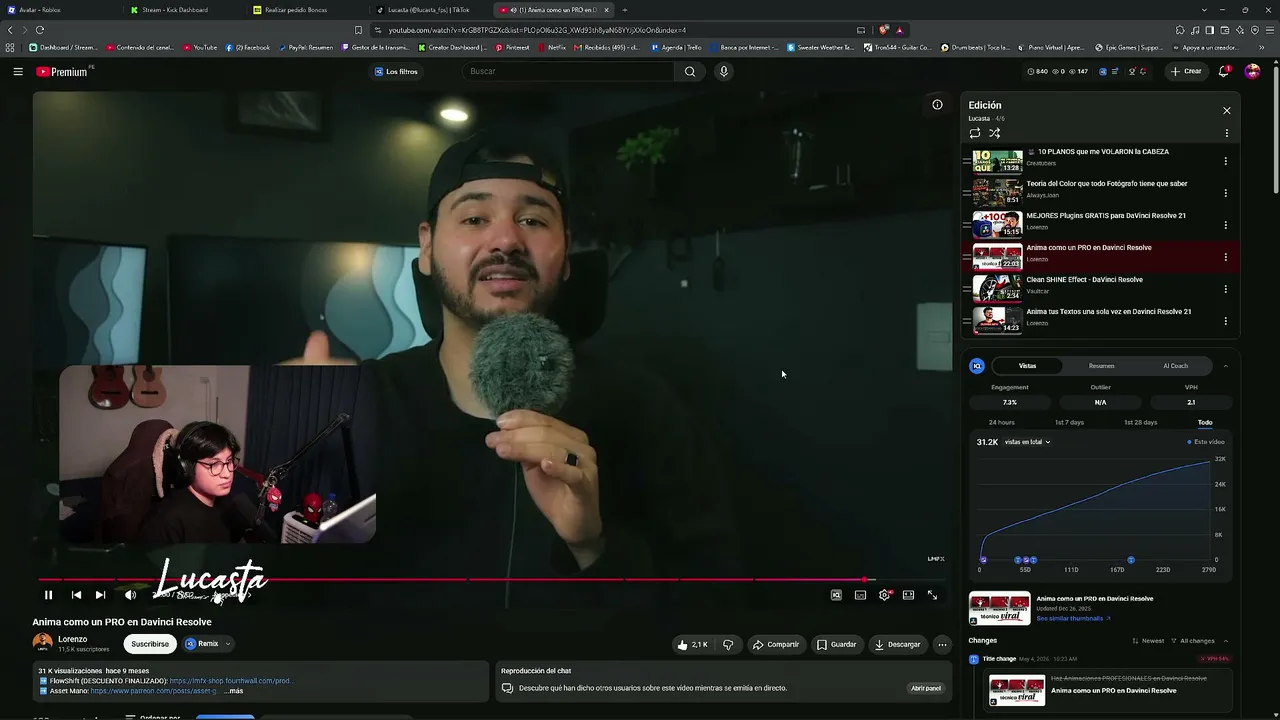
Task: Skip to the previous video
Action: click(x=76, y=595)
